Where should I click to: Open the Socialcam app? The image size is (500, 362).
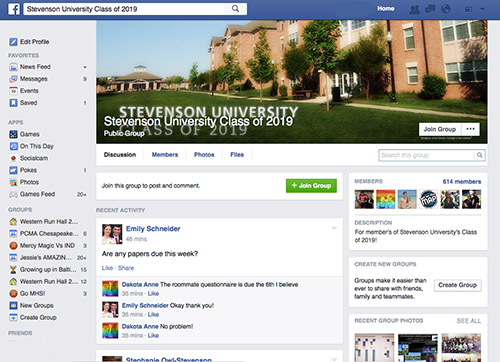pos(34,158)
